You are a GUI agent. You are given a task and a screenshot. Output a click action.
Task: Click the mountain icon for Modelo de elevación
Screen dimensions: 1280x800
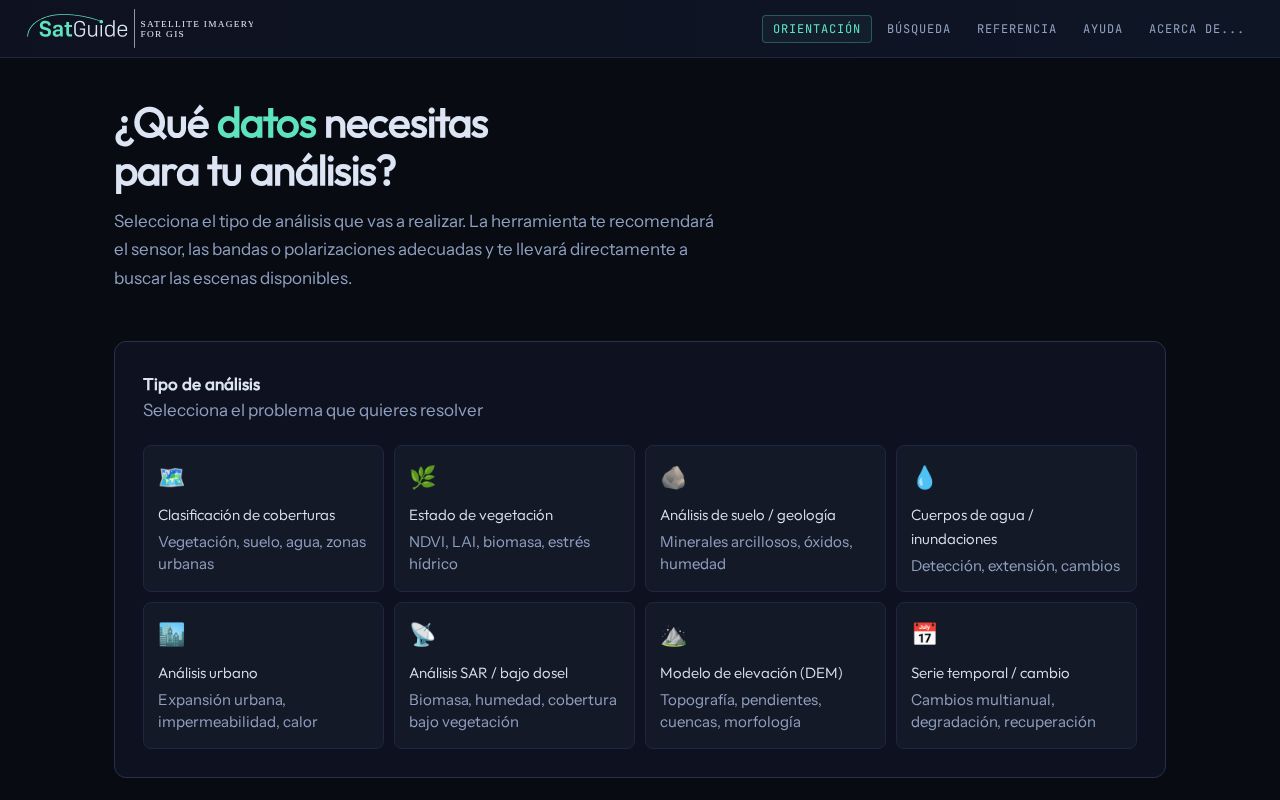click(673, 635)
